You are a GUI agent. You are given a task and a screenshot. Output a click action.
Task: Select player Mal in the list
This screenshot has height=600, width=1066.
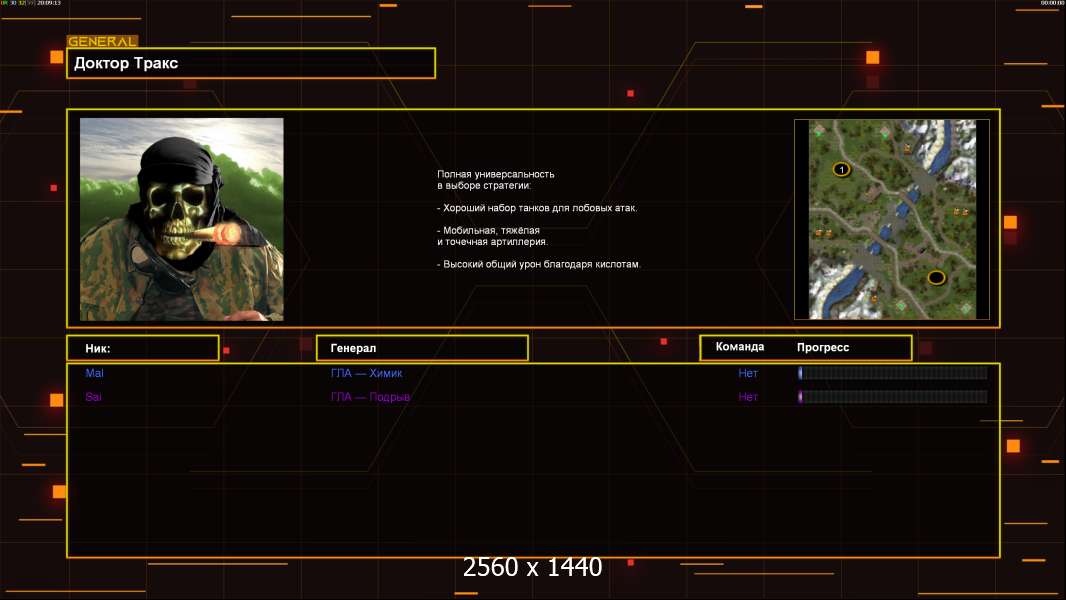click(94, 373)
